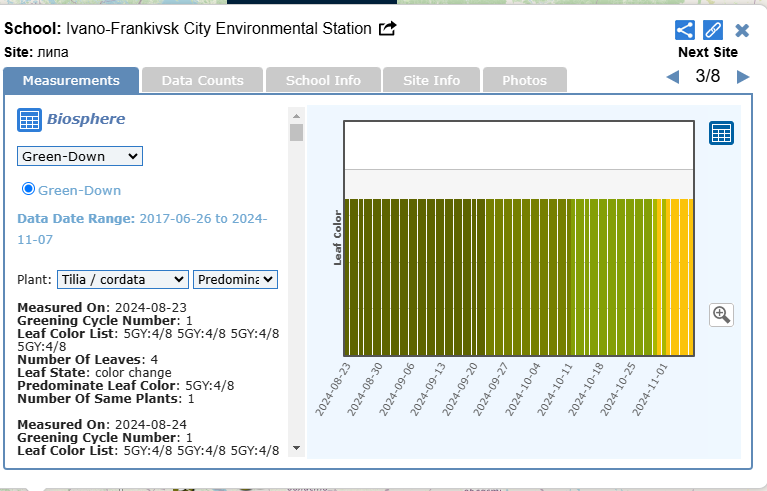Open the Green-Down protocol dropdown

coord(80,156)
